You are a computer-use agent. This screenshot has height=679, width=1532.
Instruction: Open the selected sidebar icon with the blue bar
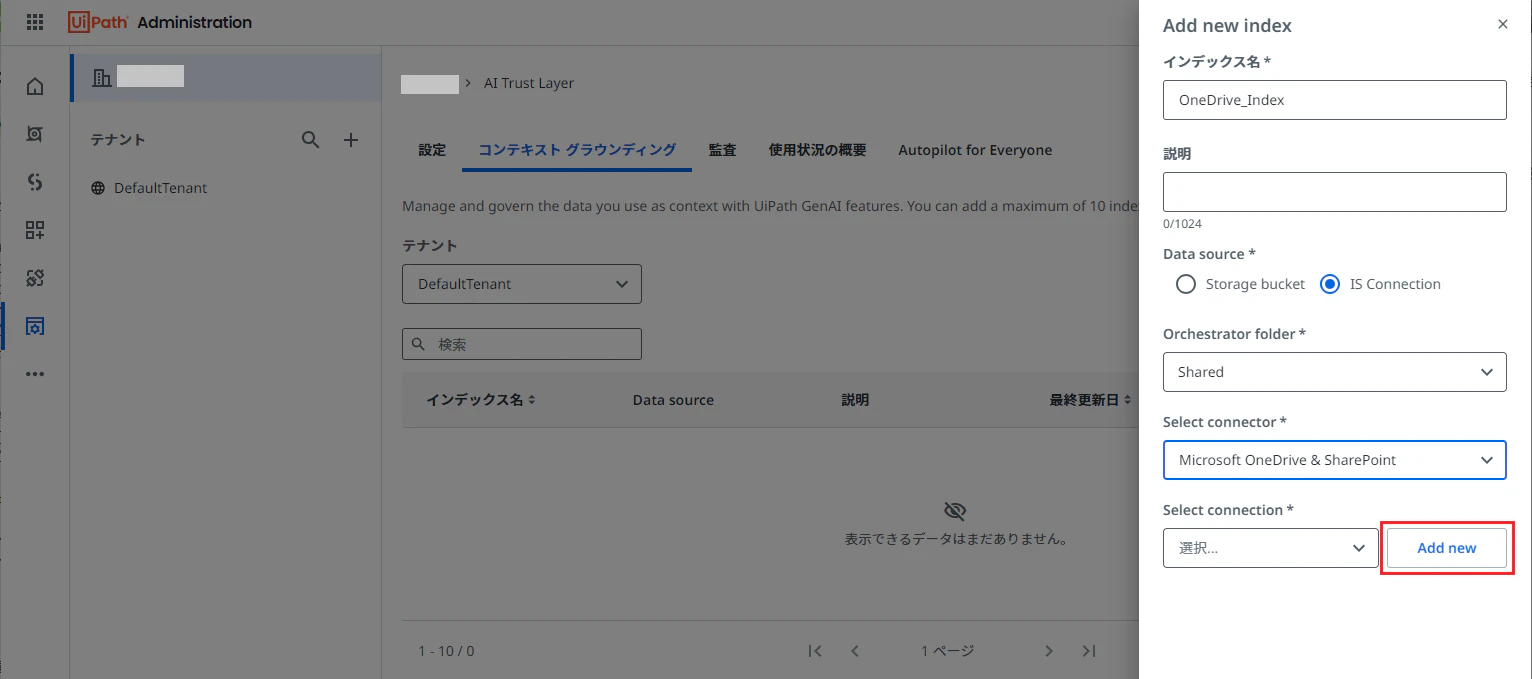[35, 326]
